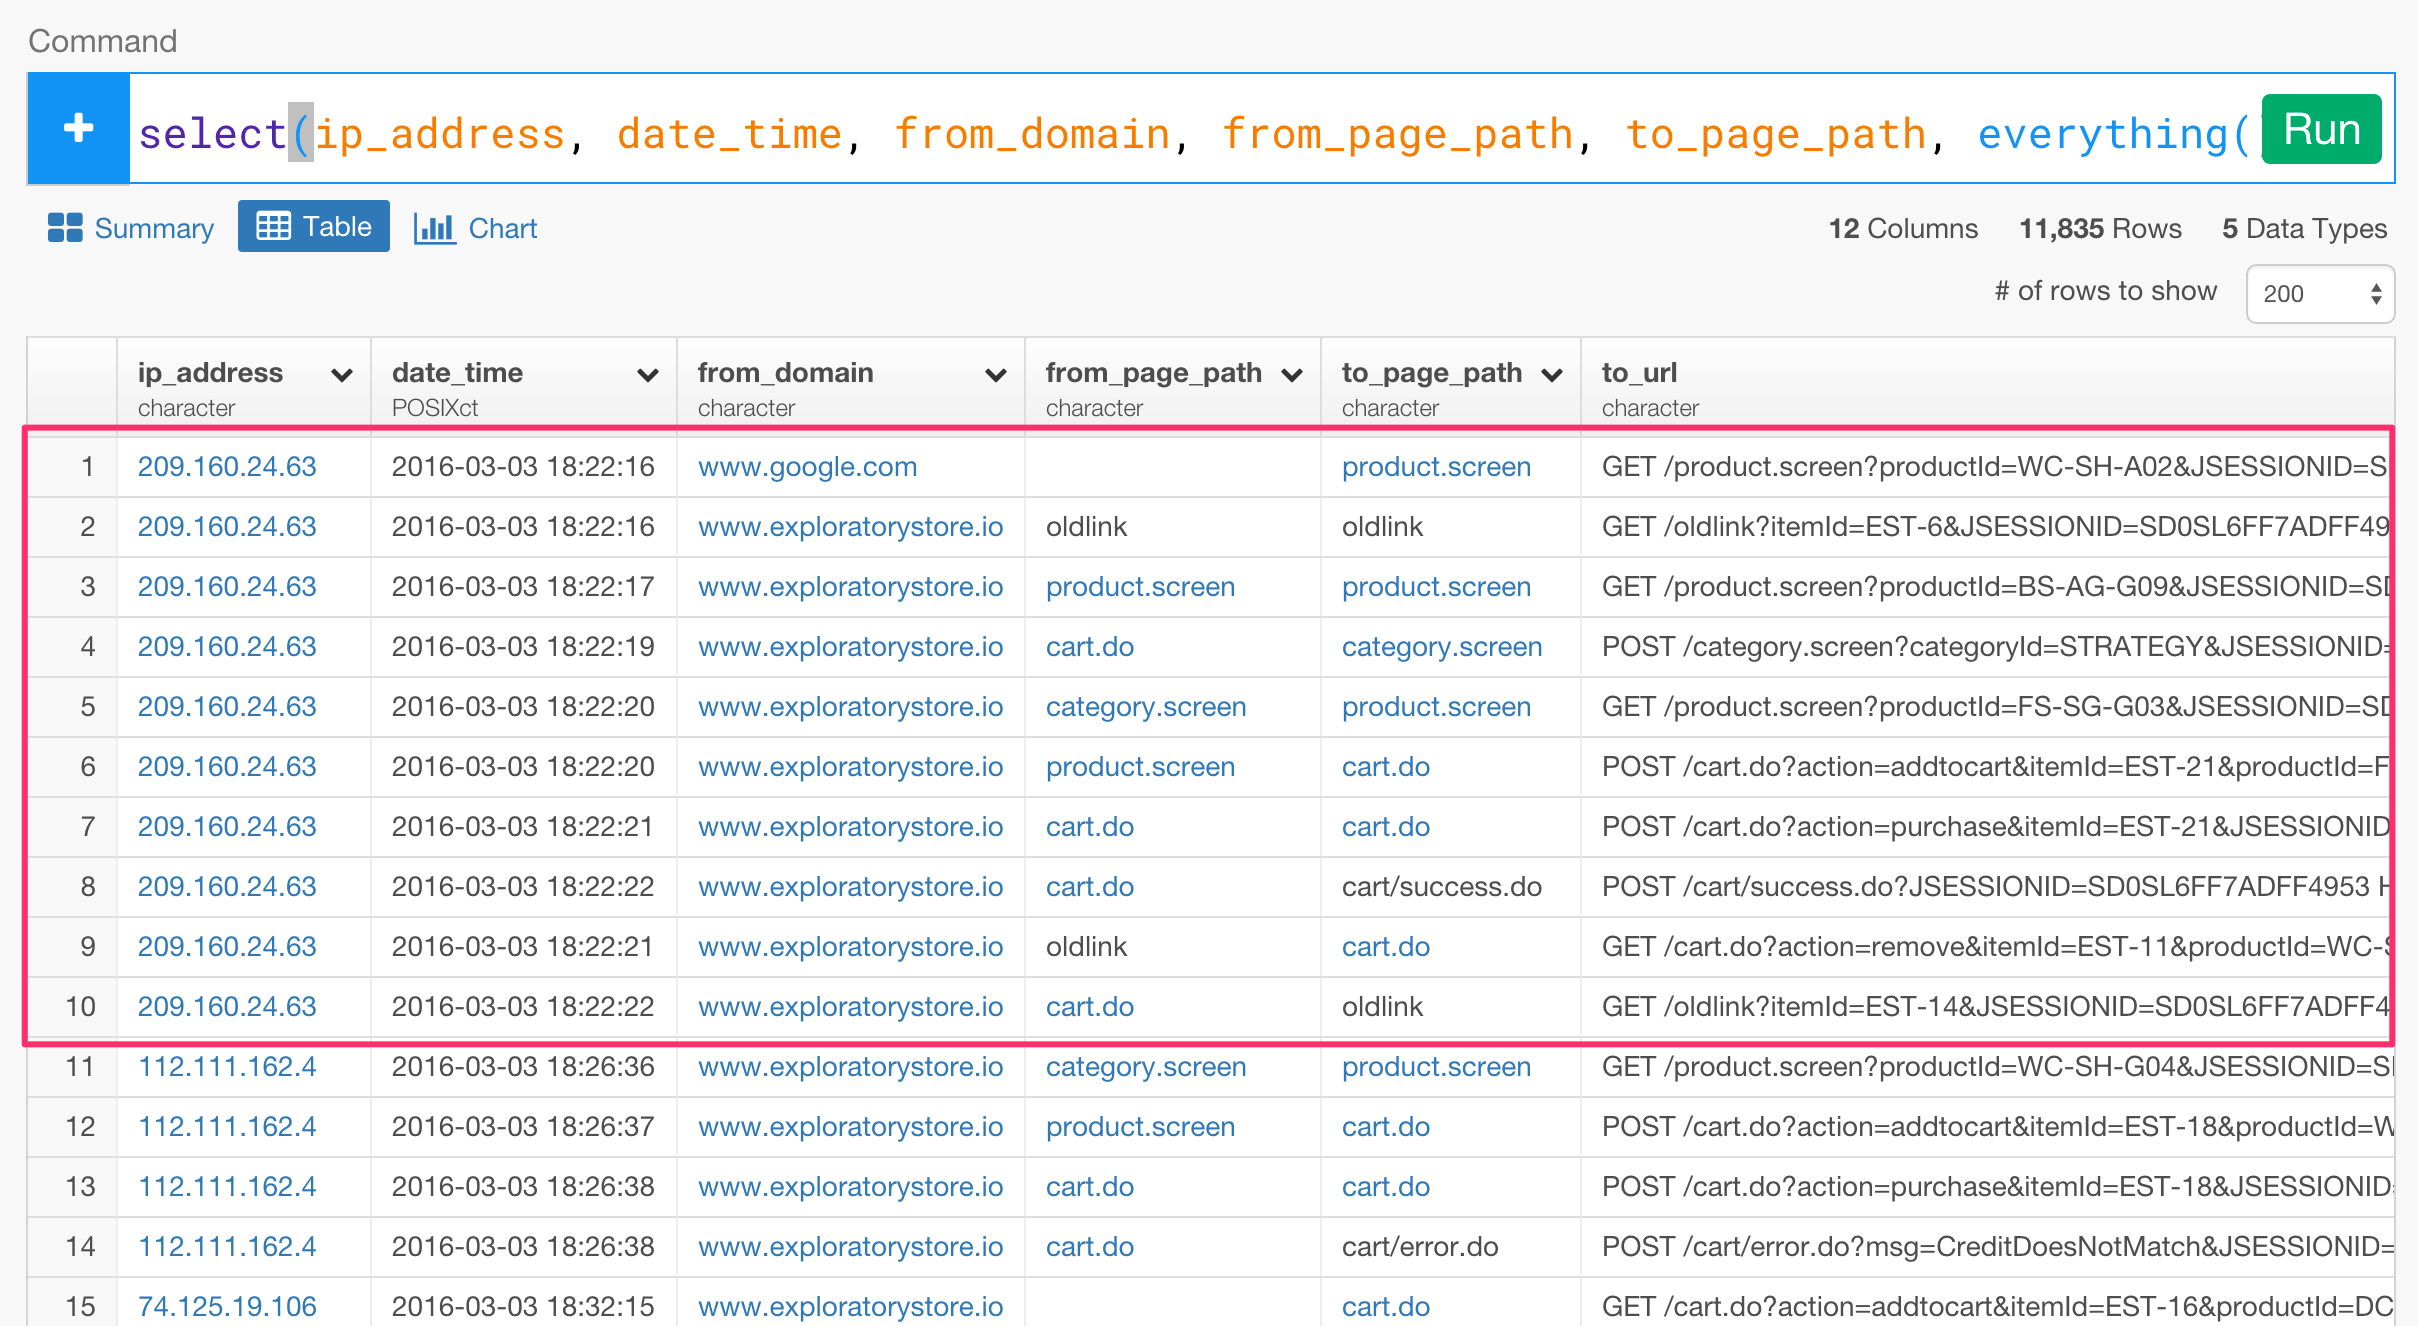This screenshot has height=1326, width=2418.
Task: Switch to the Table view
Action: [314, 227]
